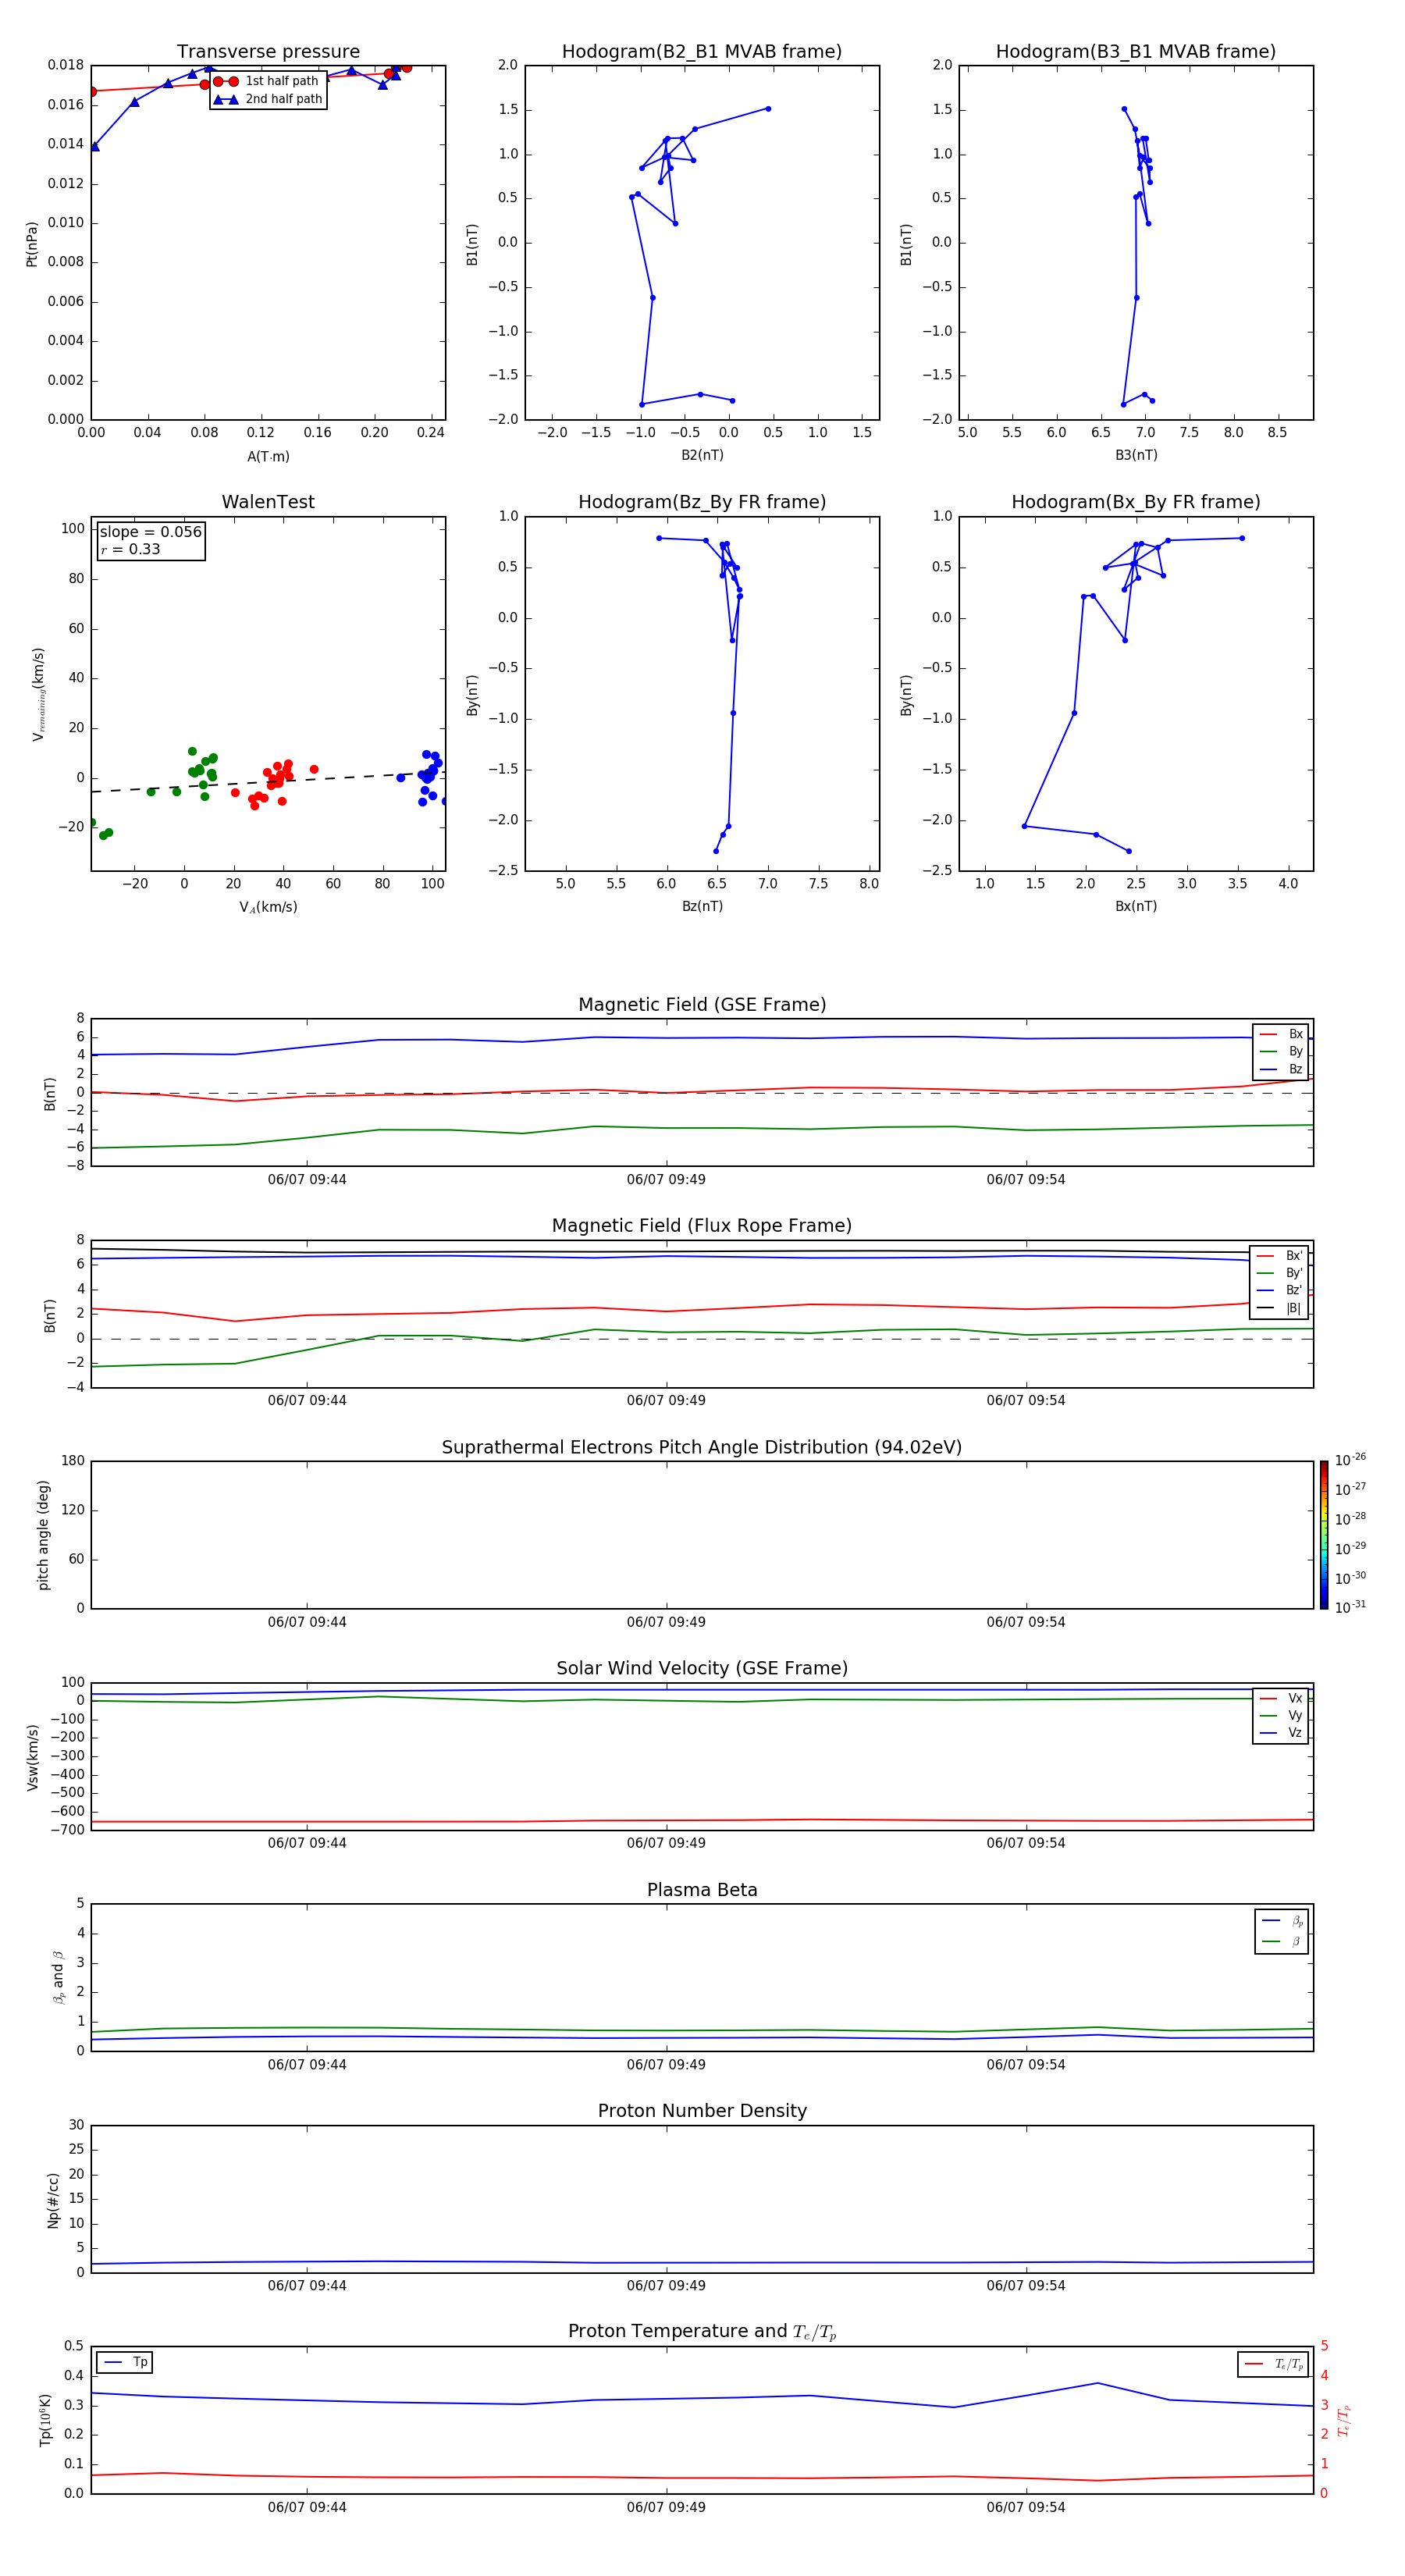Click the pitch angle distribution colorbar

1323,1534
